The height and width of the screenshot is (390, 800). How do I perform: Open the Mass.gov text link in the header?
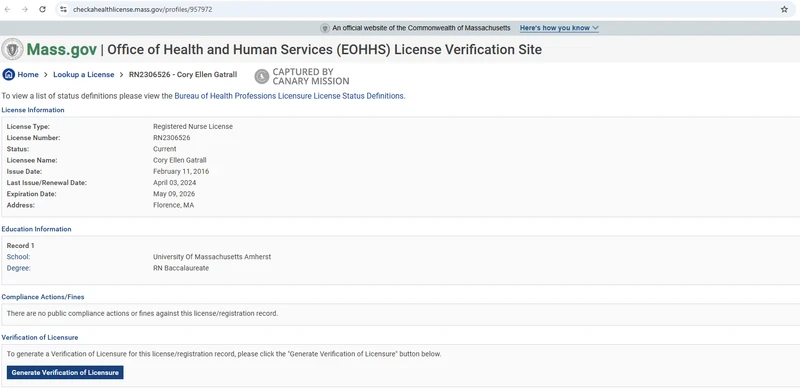click(x=61, y=50)
